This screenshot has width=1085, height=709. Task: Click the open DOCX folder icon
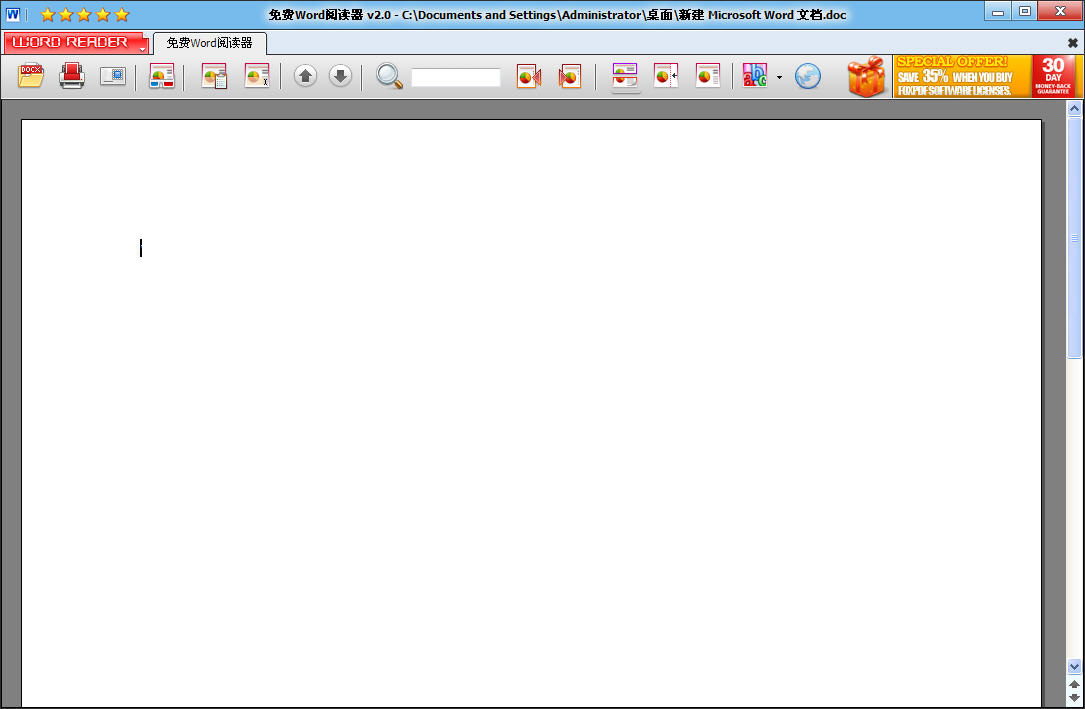pyautogui.click(x=31, y=76)
